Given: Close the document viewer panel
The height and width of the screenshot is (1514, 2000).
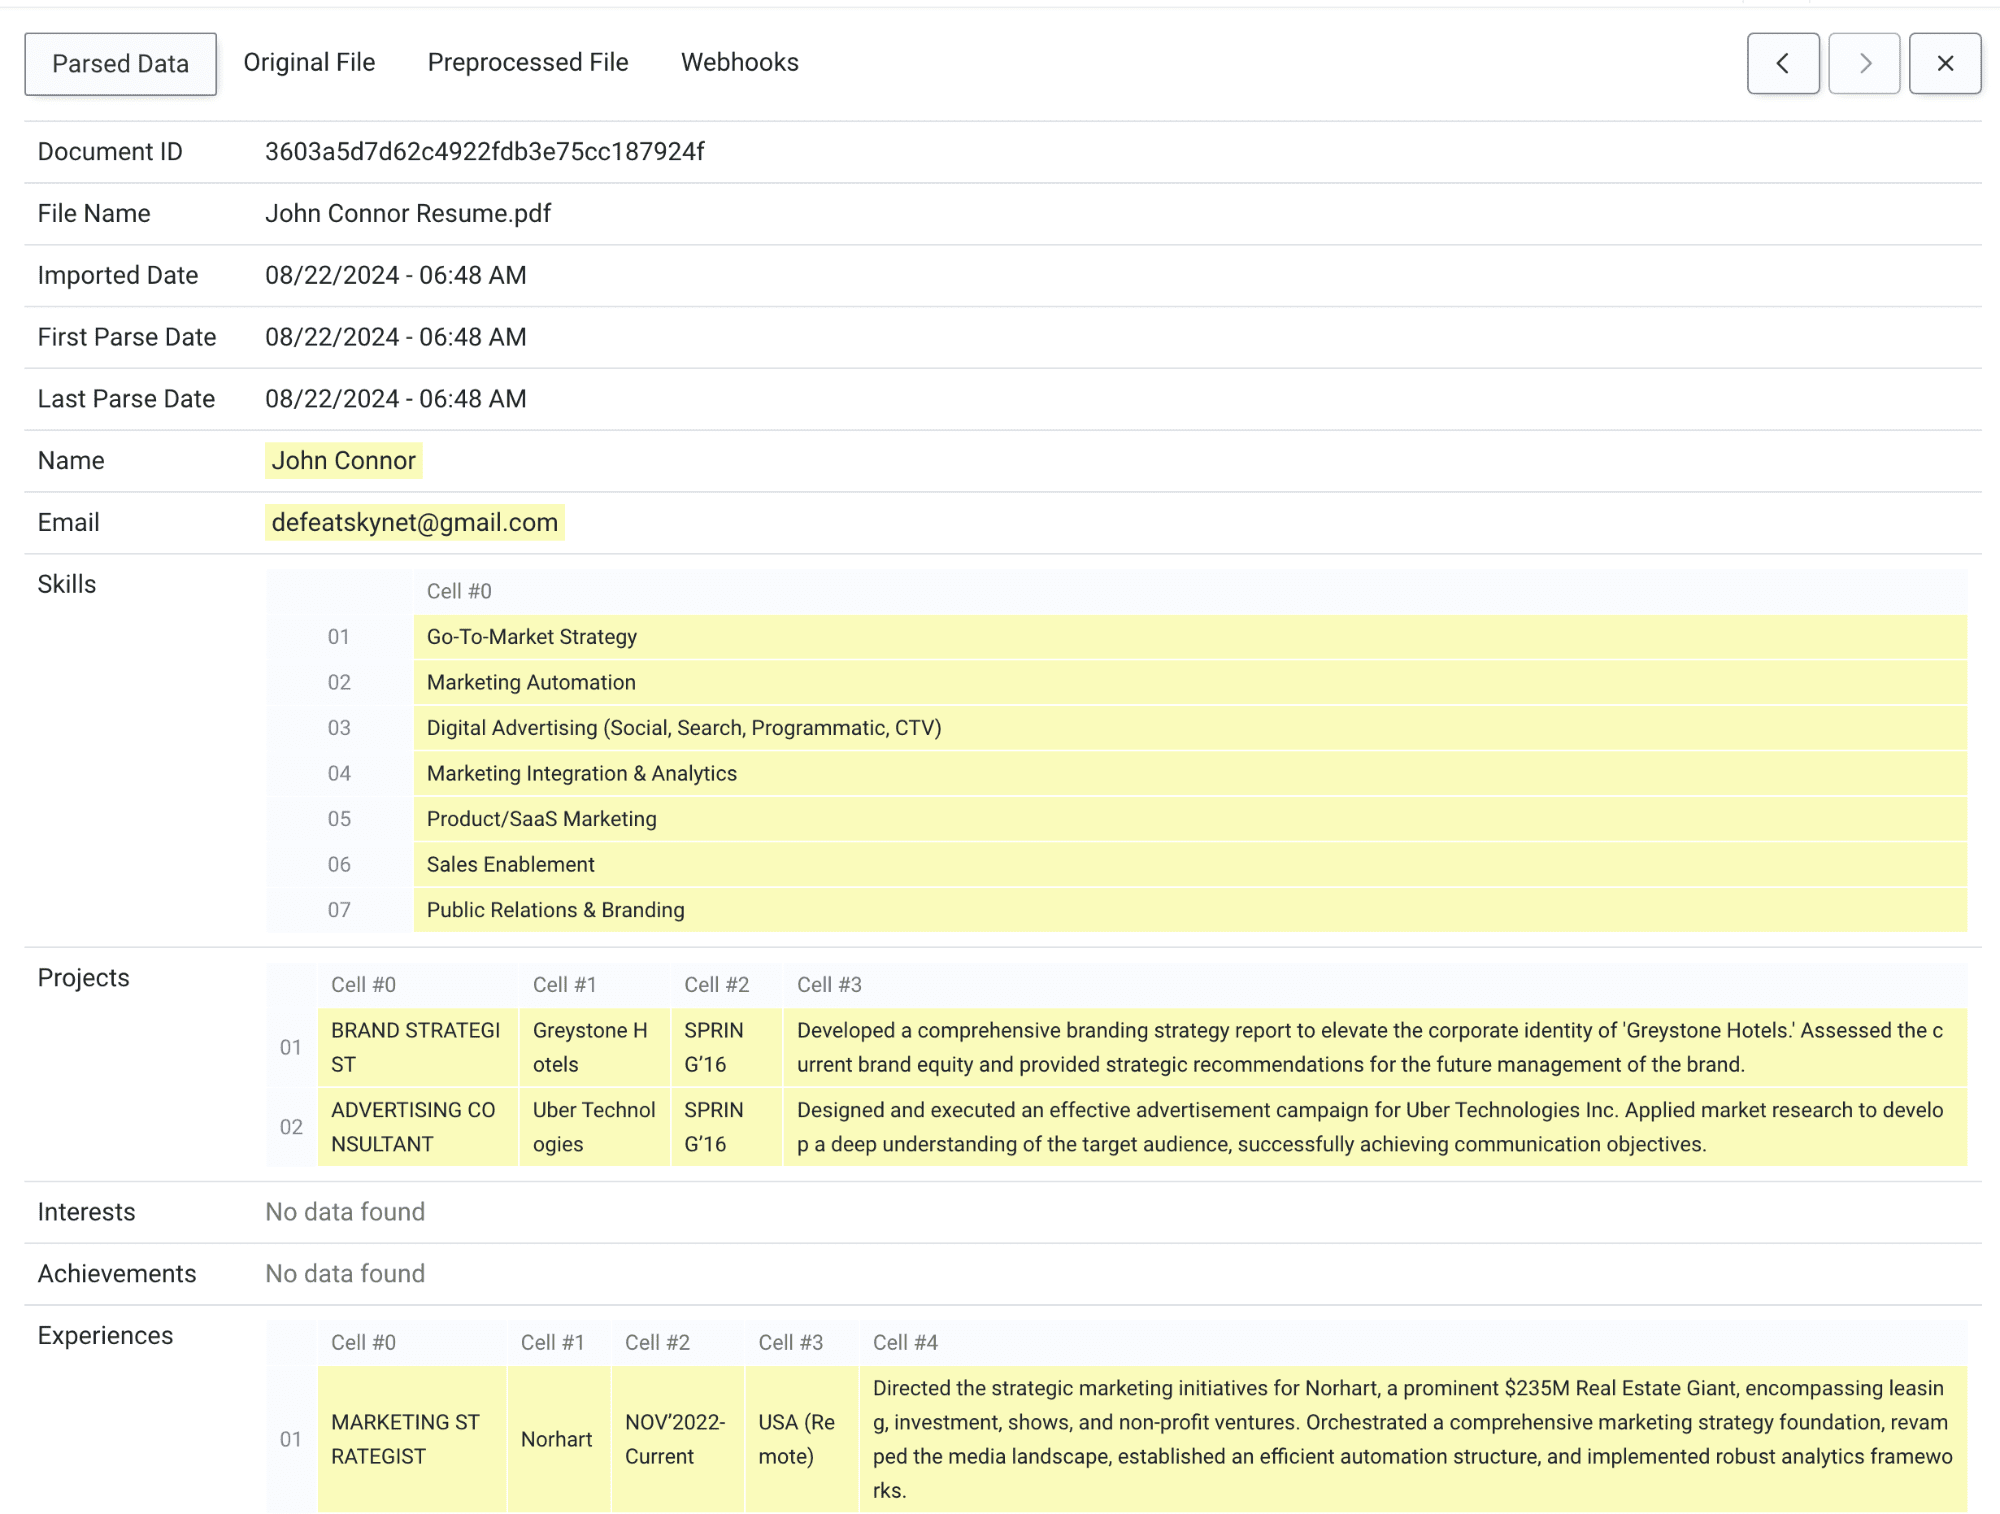Looking at the screenshot, I should 1945,63.
